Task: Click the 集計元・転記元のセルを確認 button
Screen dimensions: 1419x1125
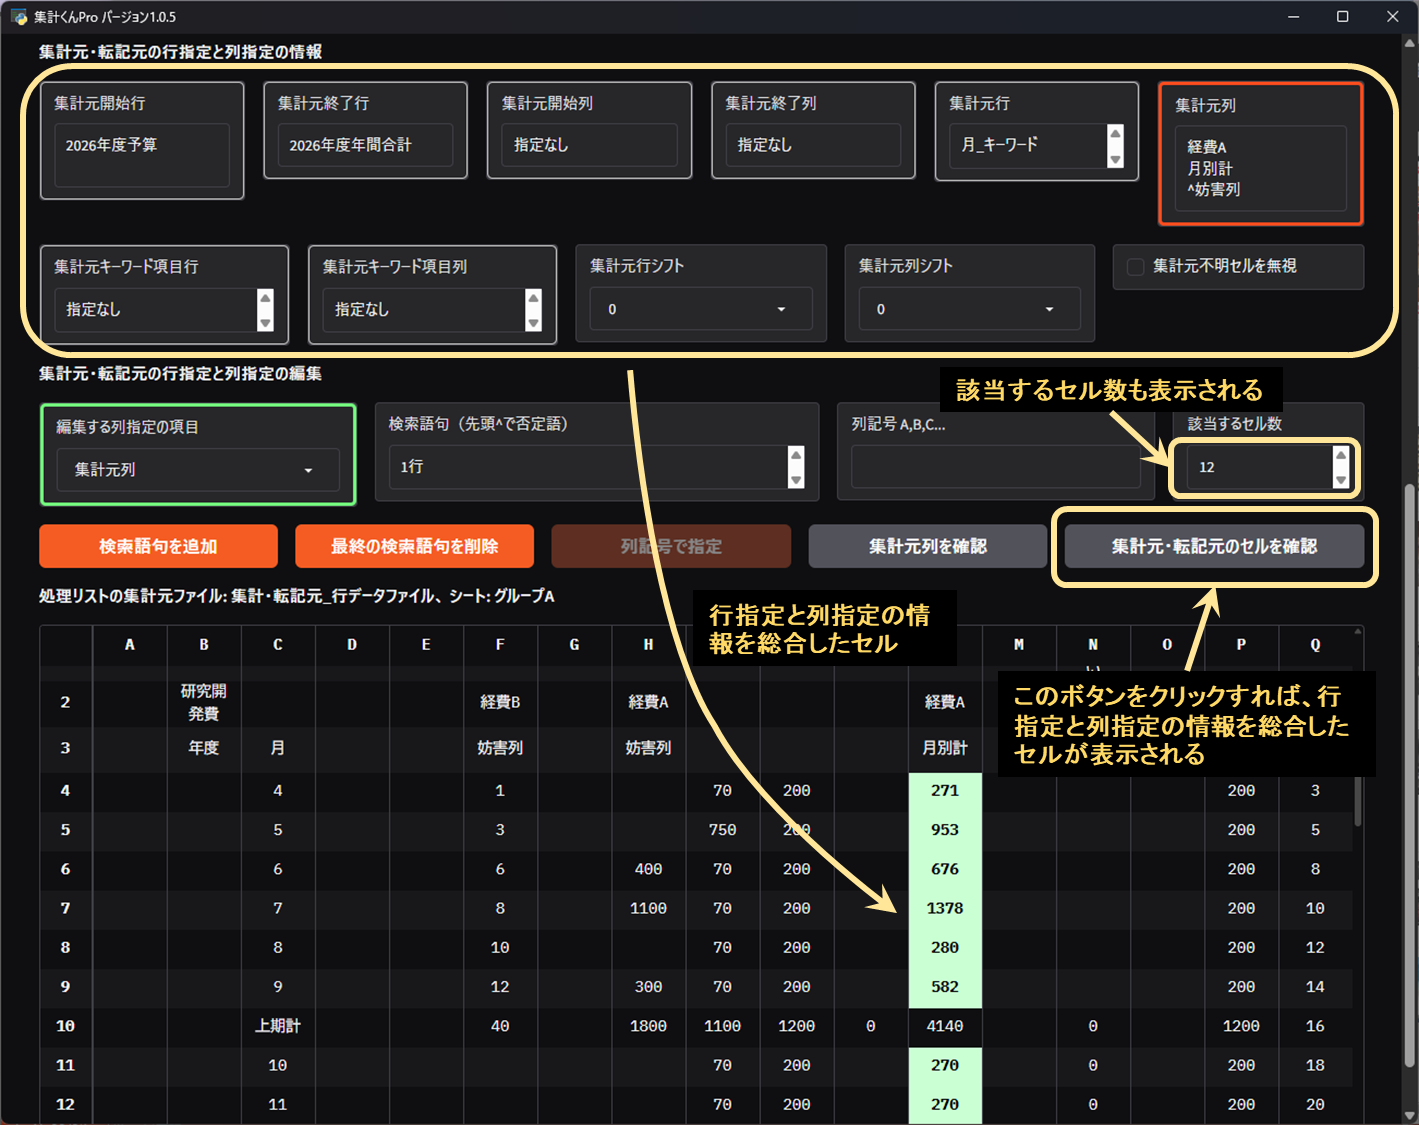Action: click(1214, 546)
